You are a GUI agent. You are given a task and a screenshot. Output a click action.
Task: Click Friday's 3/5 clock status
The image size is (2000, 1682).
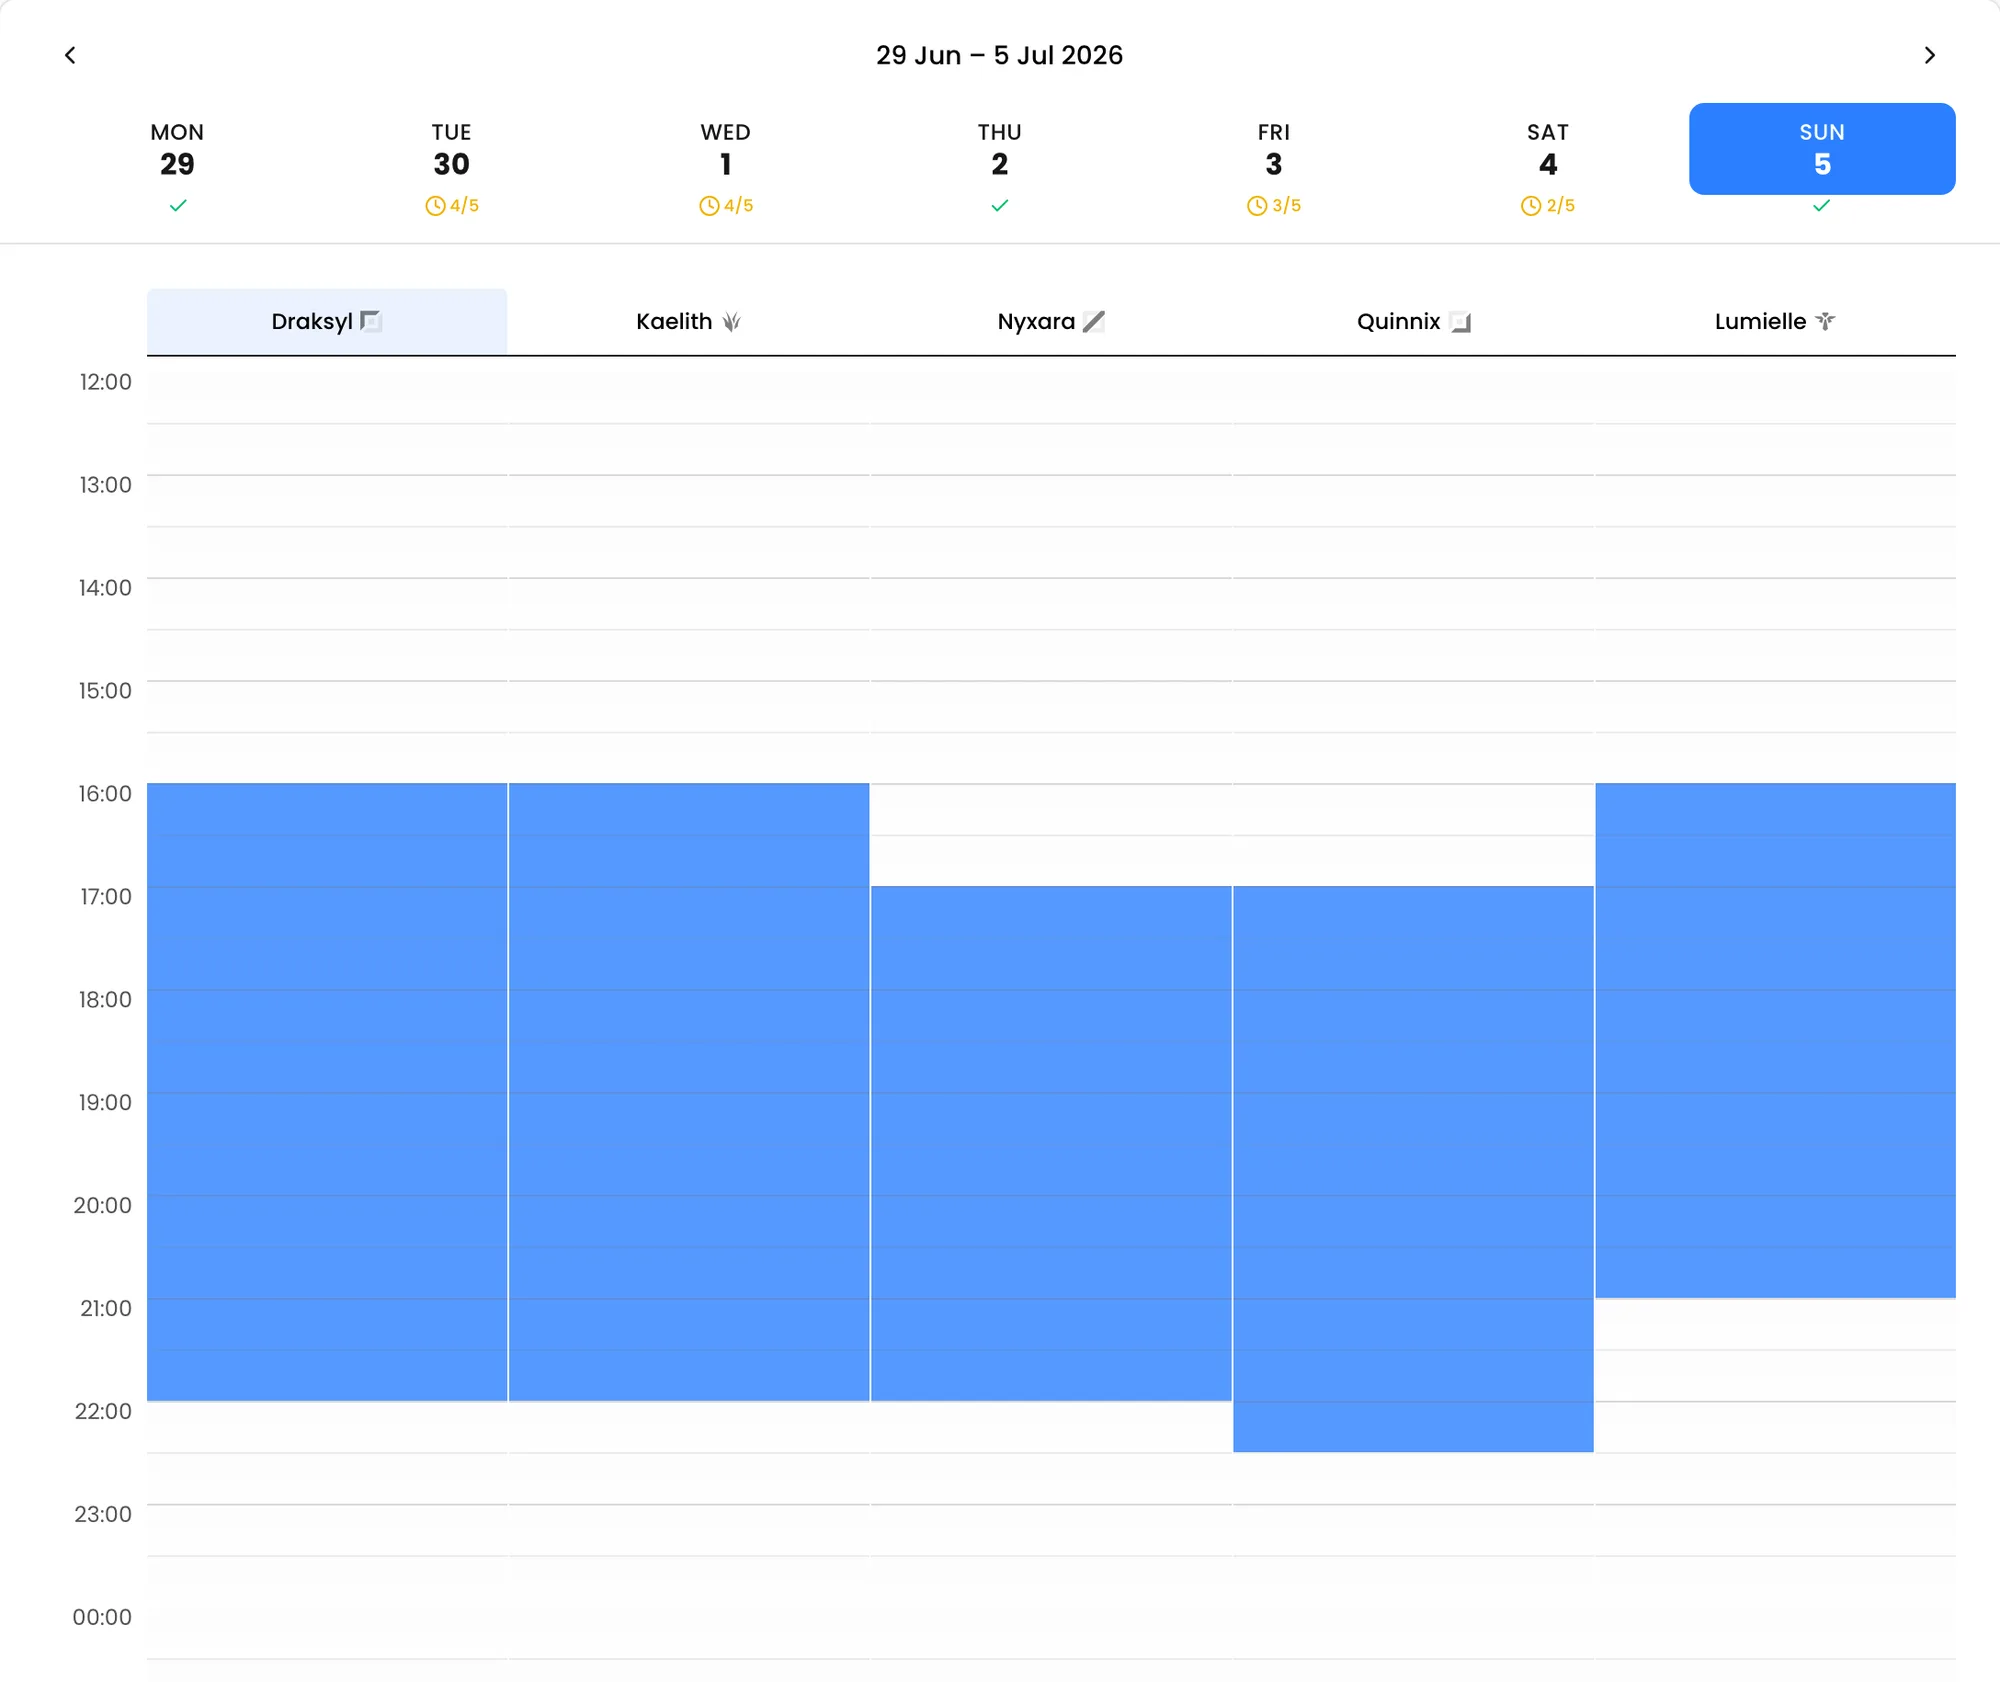tap(1274, 205)
